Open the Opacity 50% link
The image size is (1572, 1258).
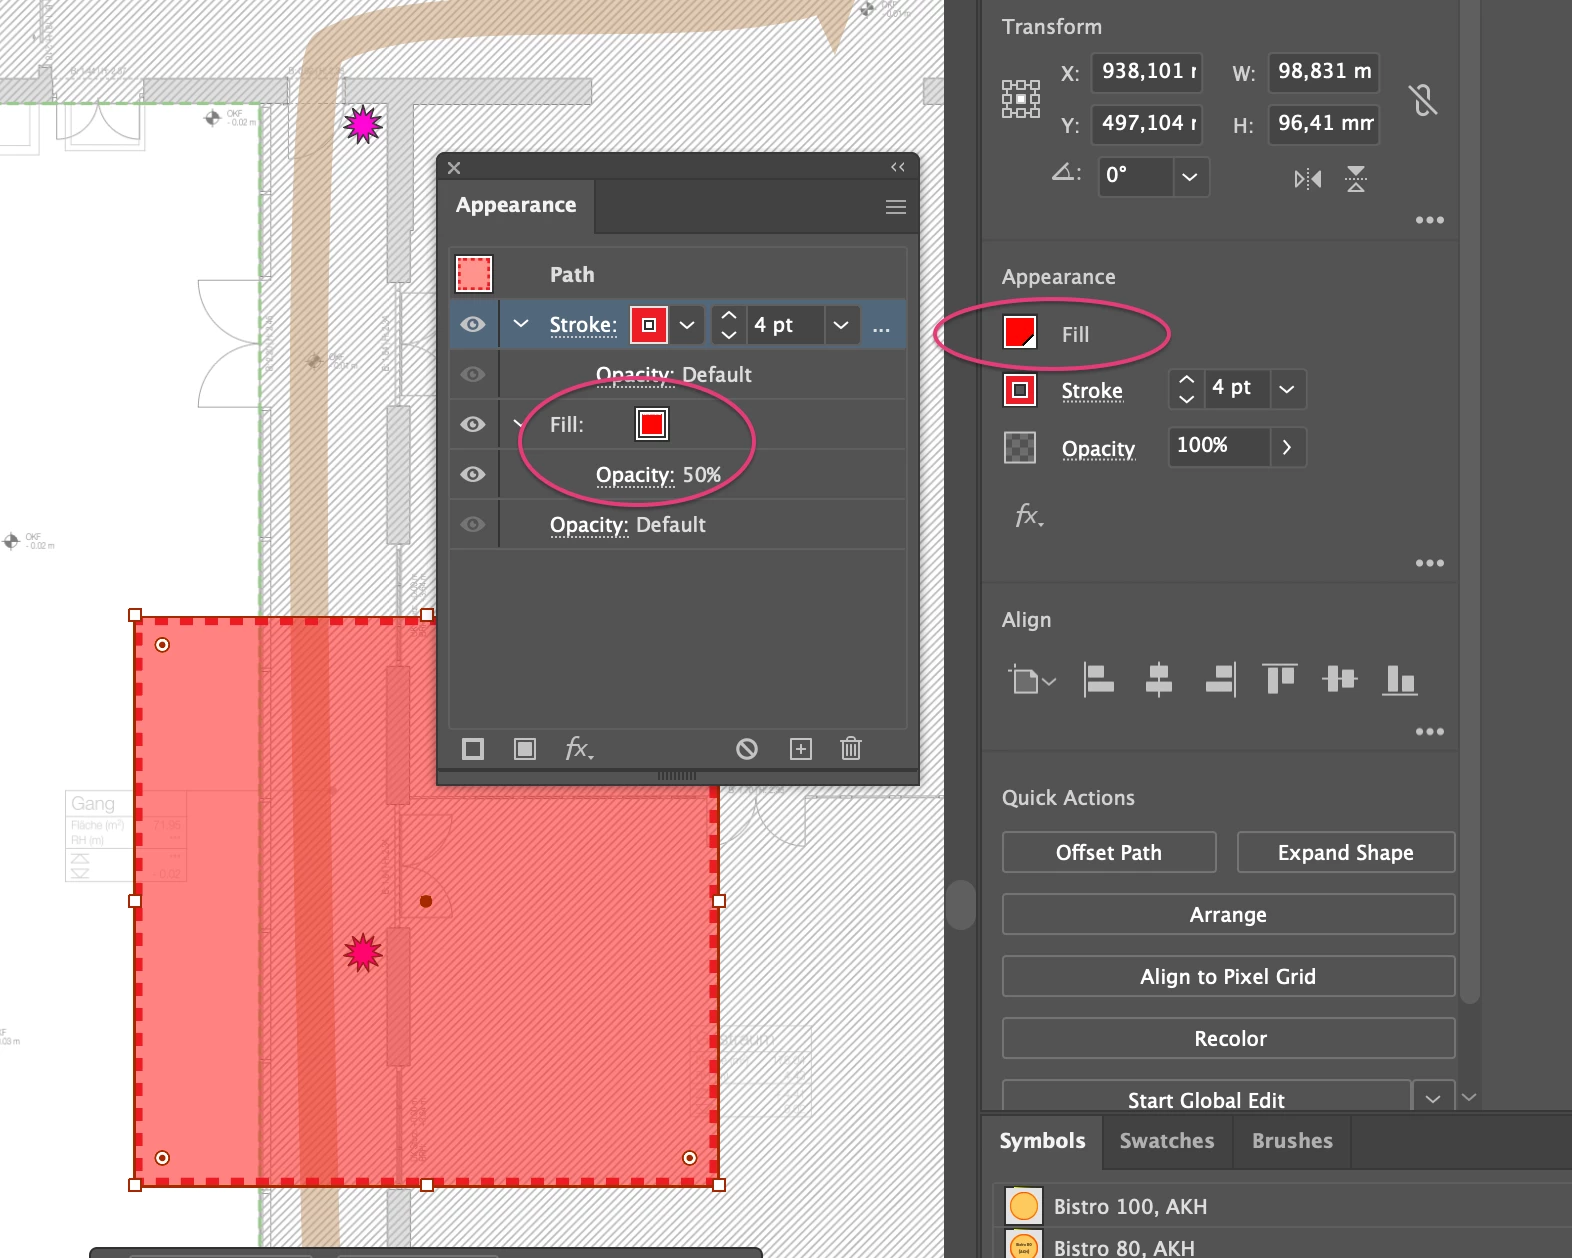coord(635,475)
